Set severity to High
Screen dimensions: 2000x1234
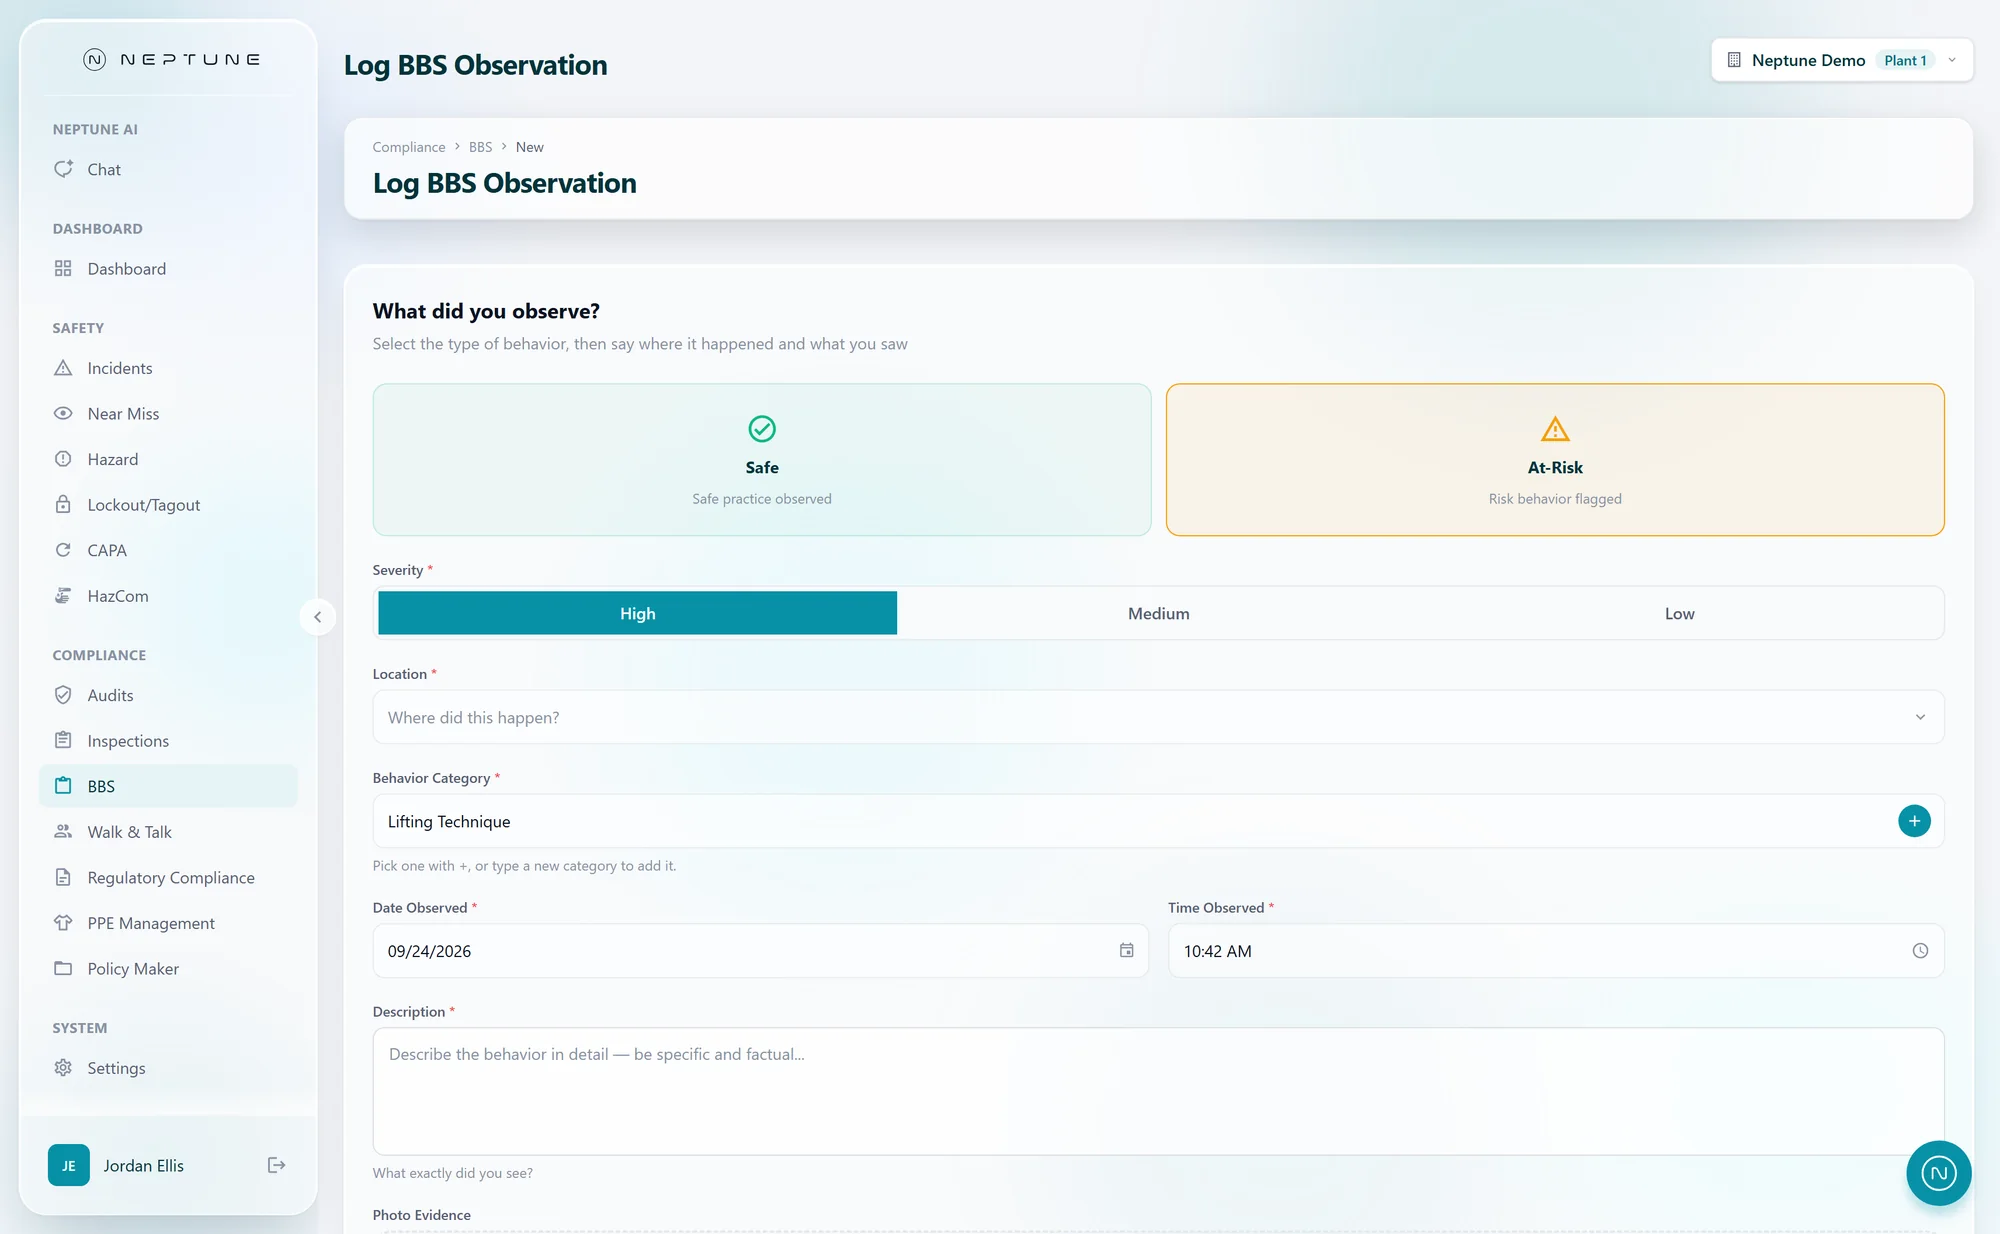pos(637,613)
